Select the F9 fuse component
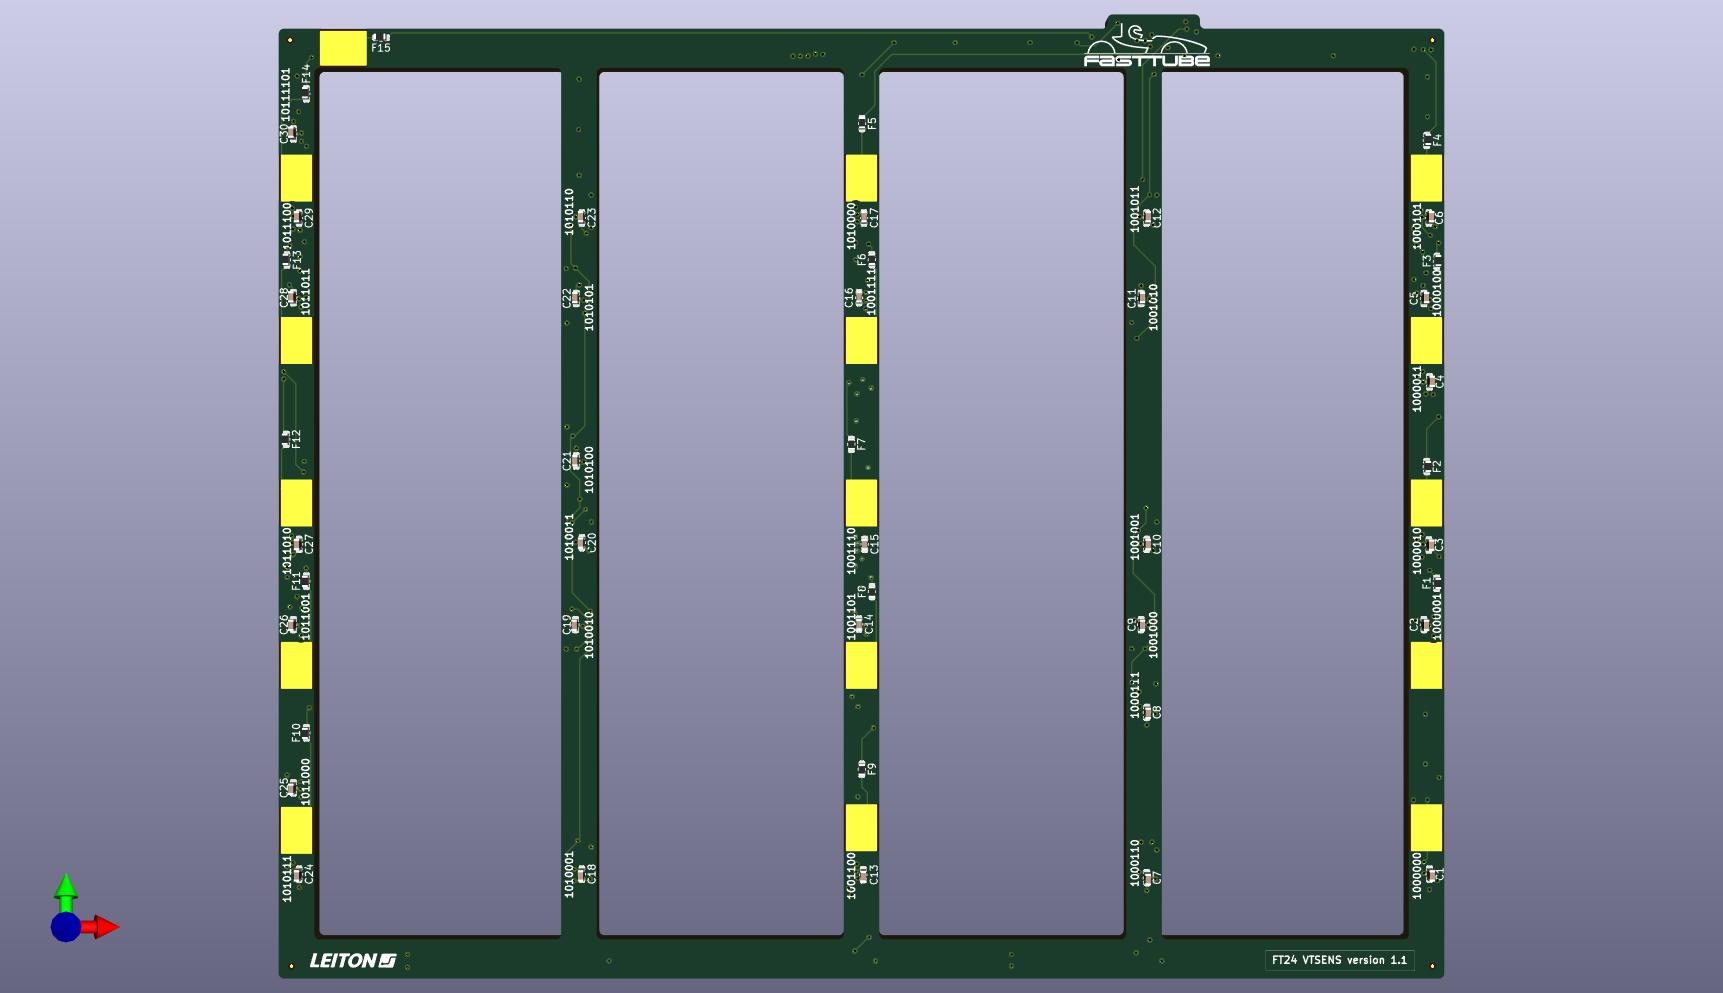 (x=862, y=768)
